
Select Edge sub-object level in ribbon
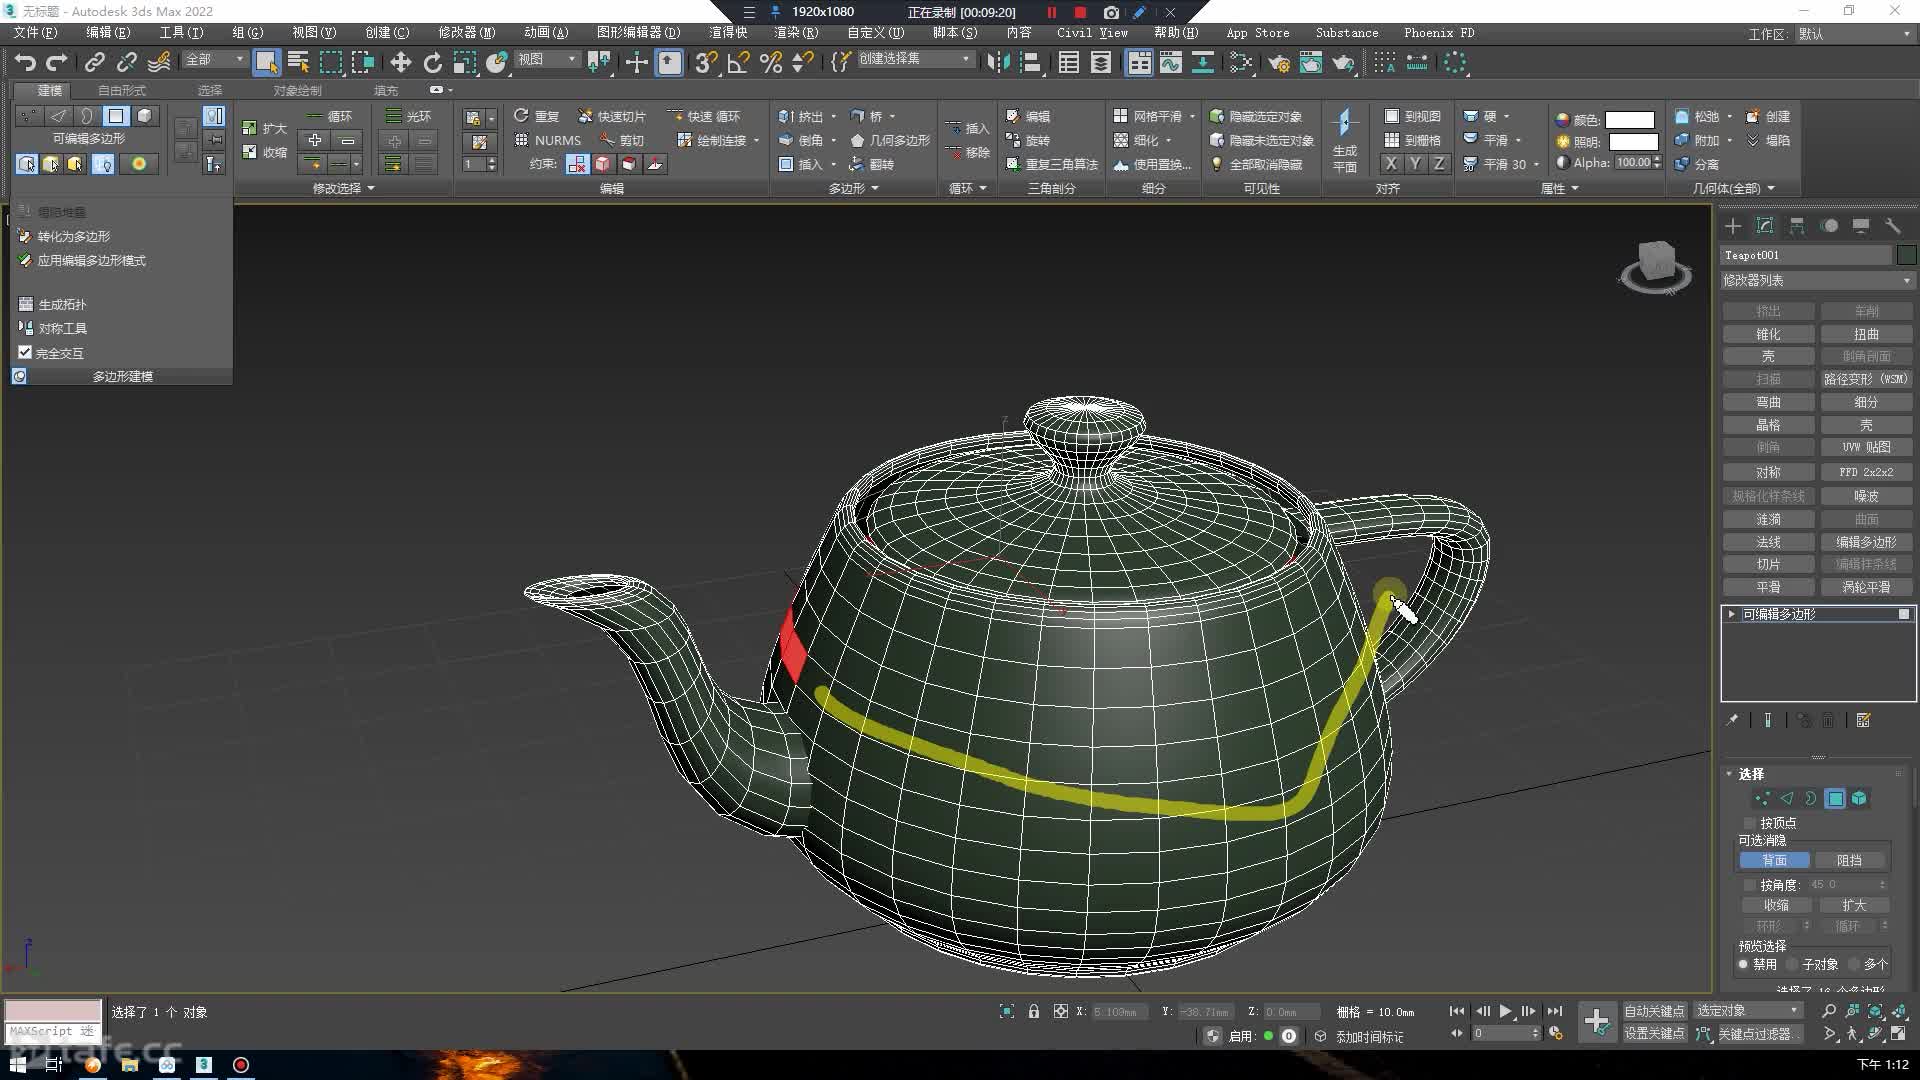[58, 116]
